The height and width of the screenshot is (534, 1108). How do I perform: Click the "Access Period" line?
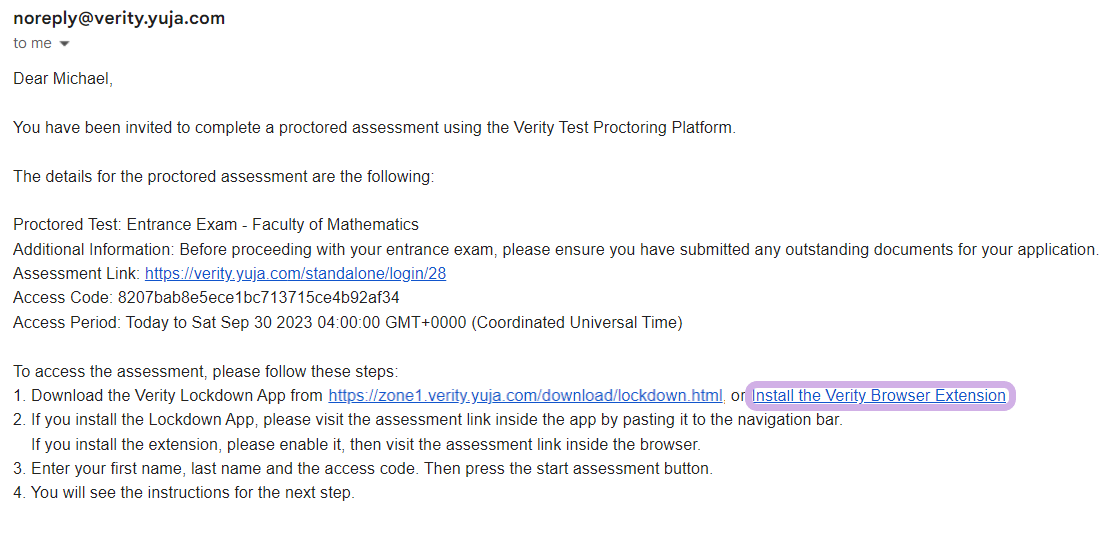pos(348,323)
